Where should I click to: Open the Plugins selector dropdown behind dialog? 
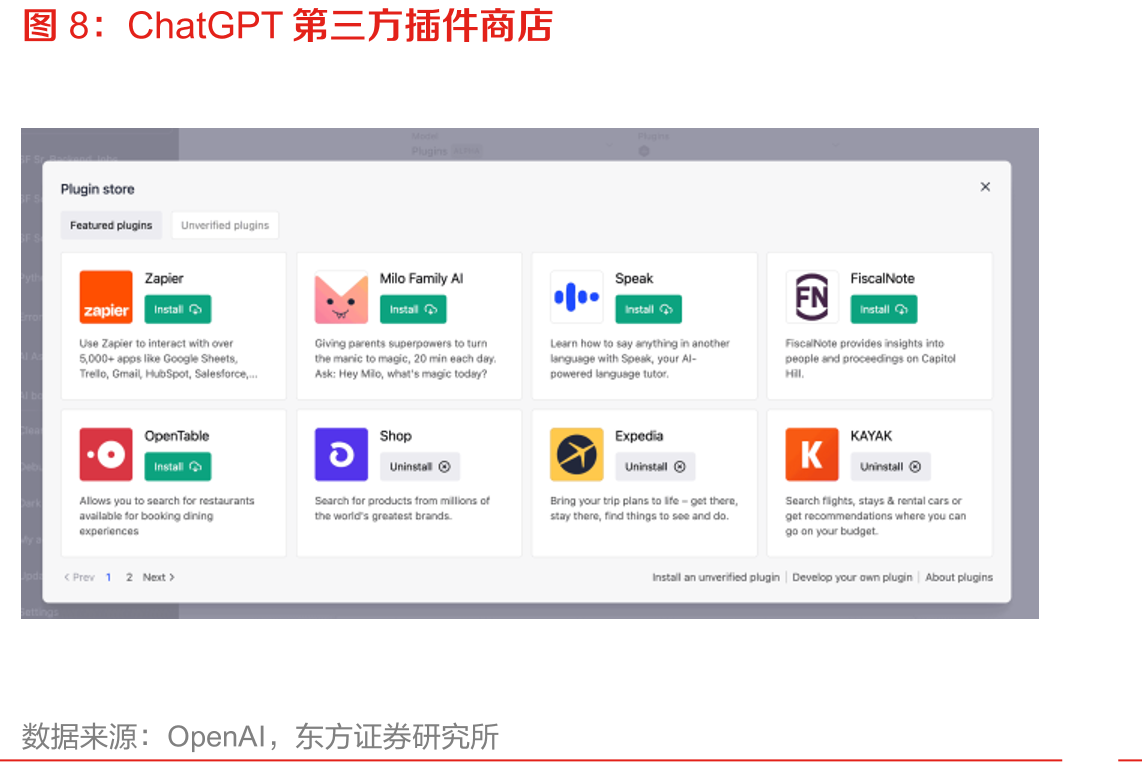coord(739,146)
